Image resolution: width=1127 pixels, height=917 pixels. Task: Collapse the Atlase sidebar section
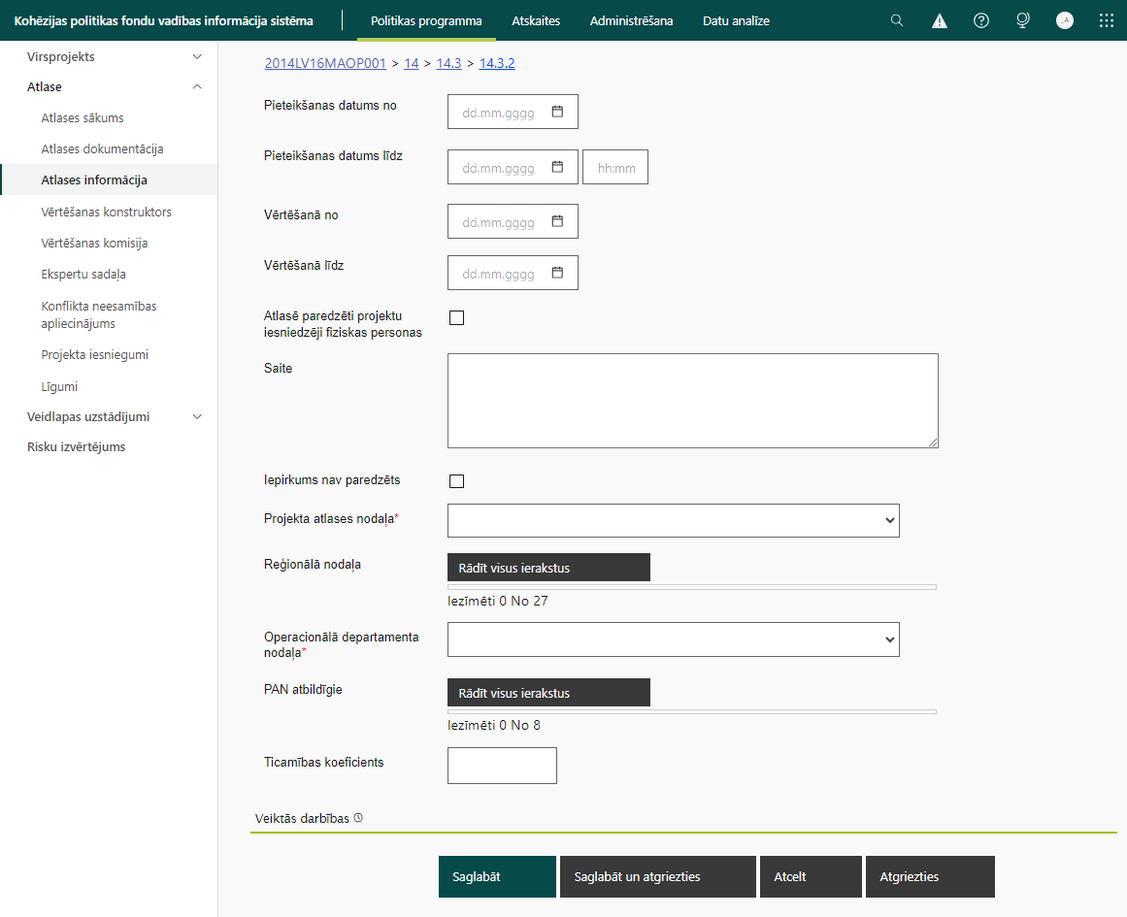[197, 87]
